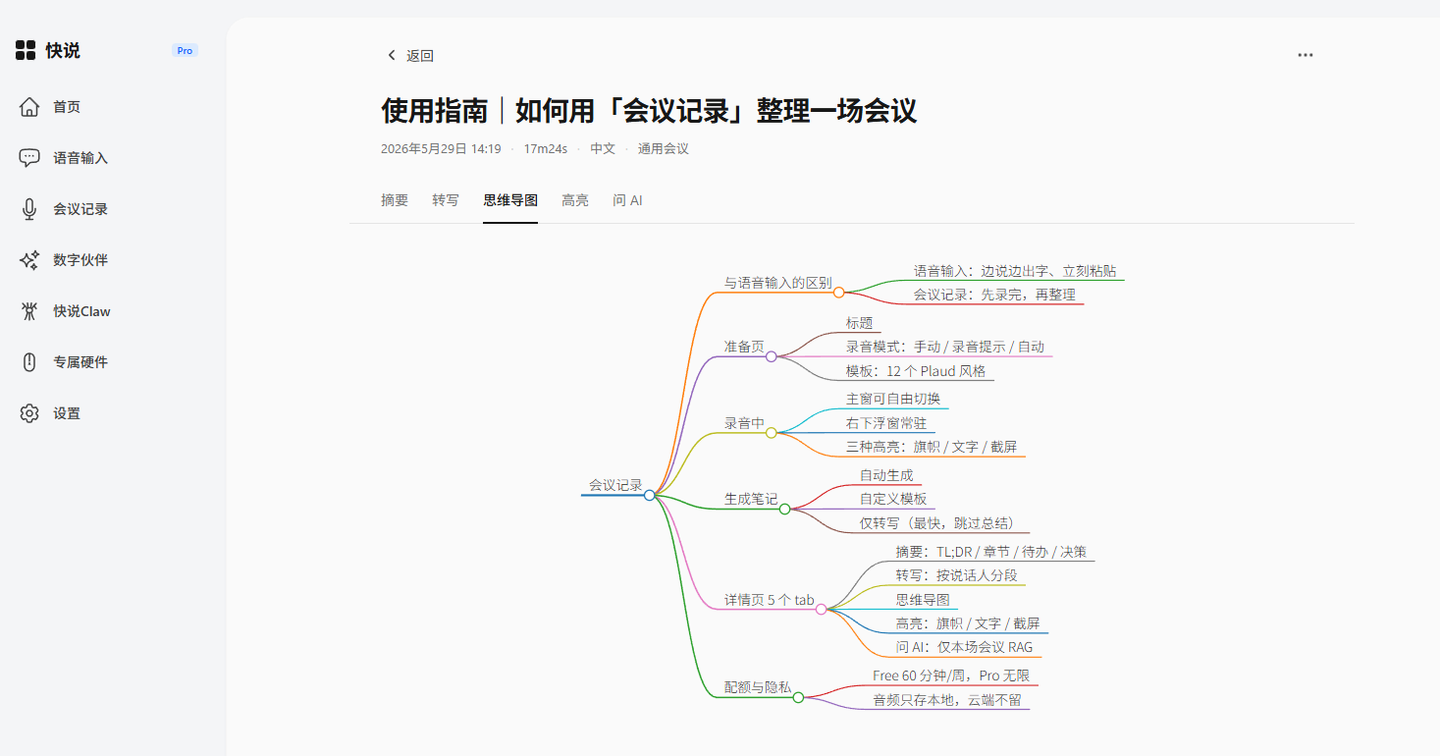Select leaf 问 AI：仅本场会议 RAG

964,648
